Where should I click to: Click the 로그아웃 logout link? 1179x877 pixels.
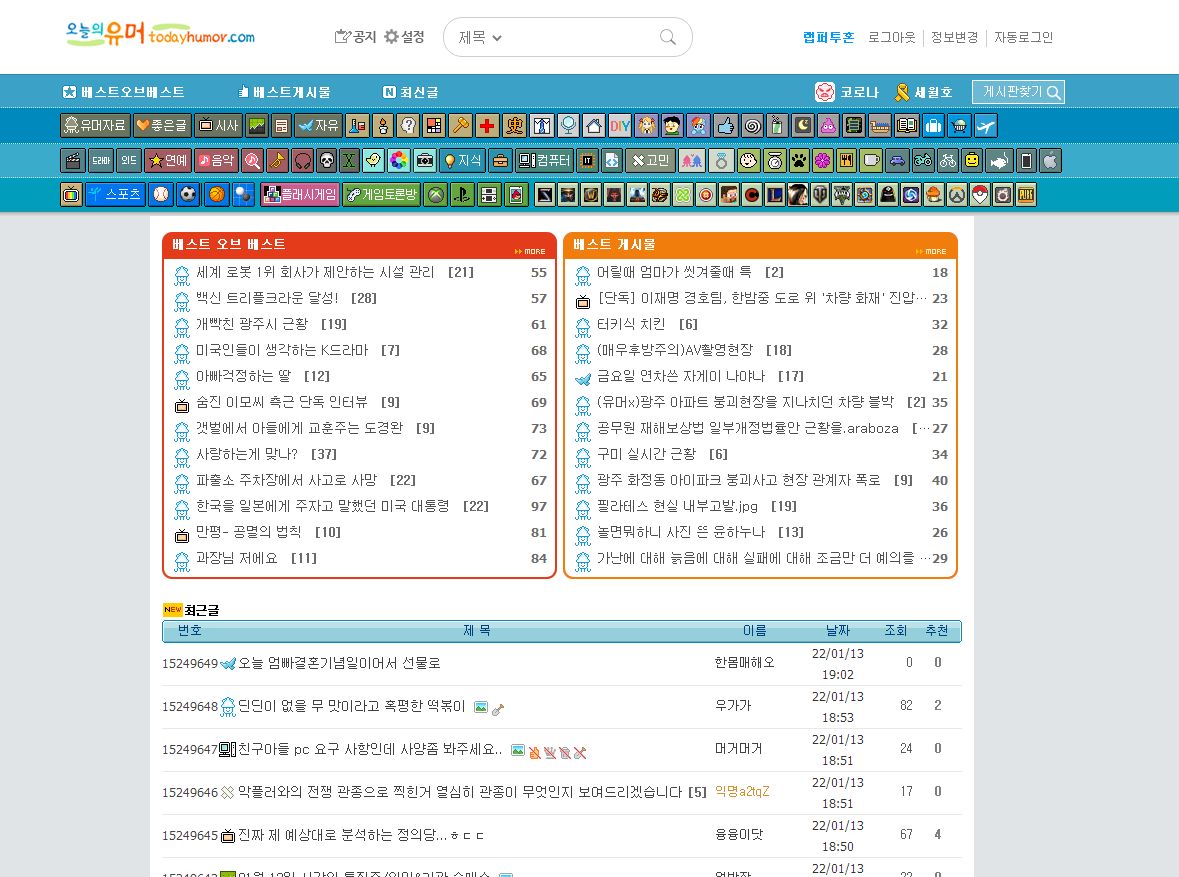[x=892, y=37]
